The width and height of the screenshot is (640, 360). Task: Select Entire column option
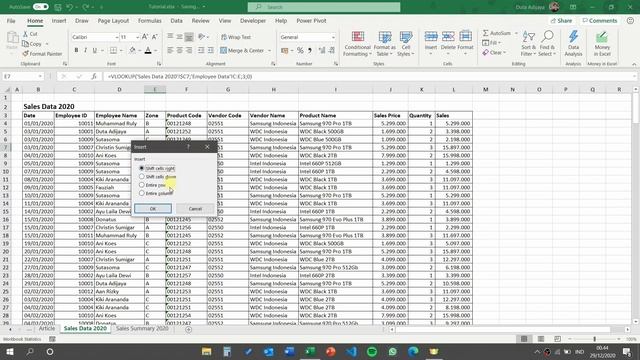[x=156, y=193]
